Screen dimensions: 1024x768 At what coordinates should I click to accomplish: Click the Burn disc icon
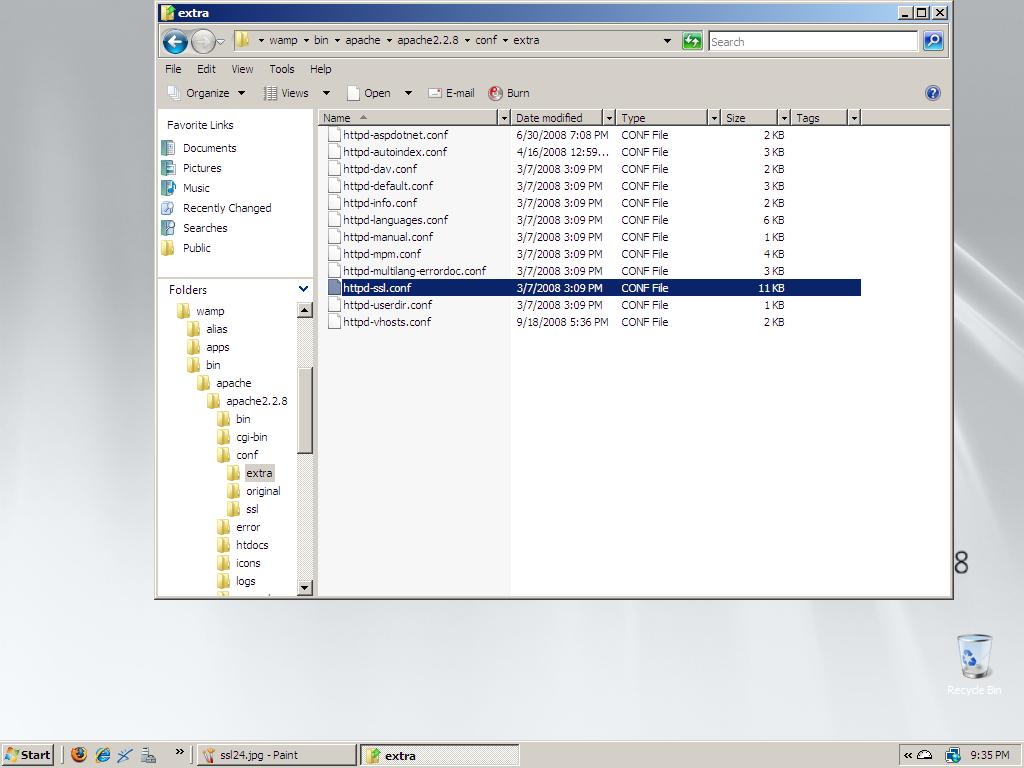[x=496, y=93]
